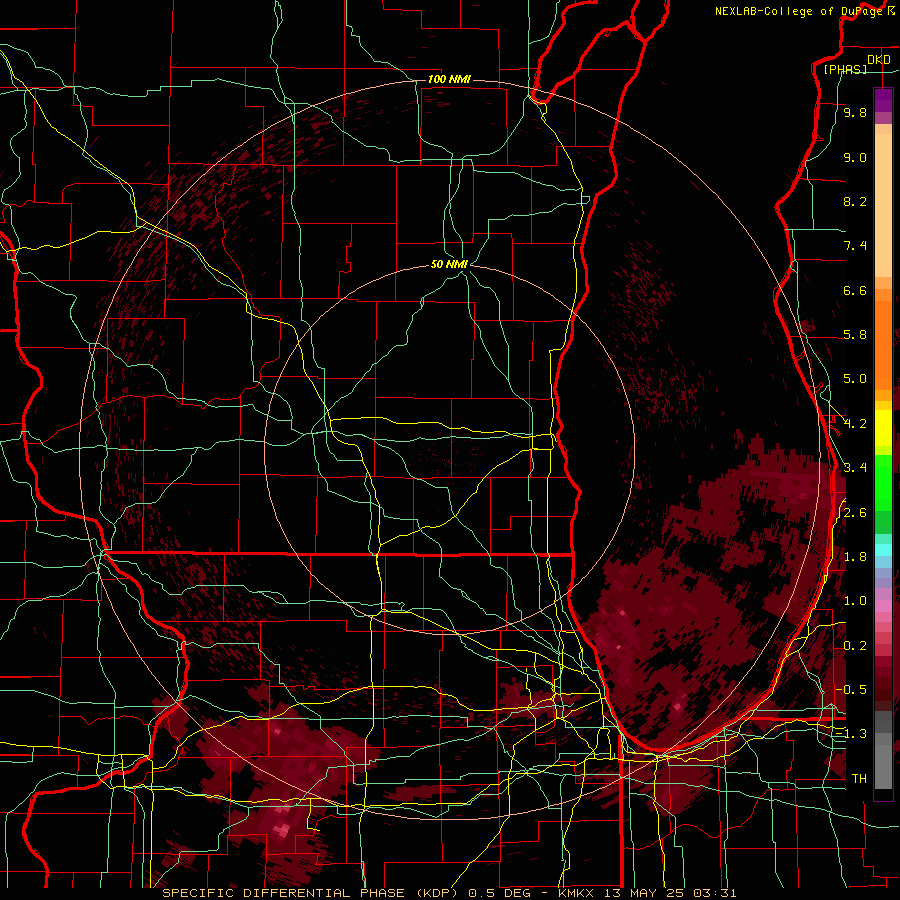Click the -1.3 value on the scale
Image resolution: width=900 pixels, height=900 pixels.
point(851,734)
